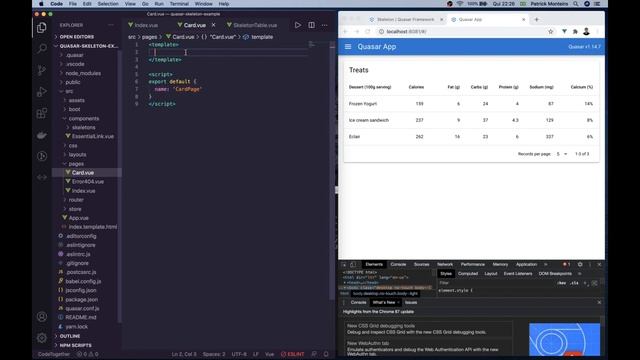Open the Source Control view
640x360 pixels.
pyautogui.click(x=42, y=70)
